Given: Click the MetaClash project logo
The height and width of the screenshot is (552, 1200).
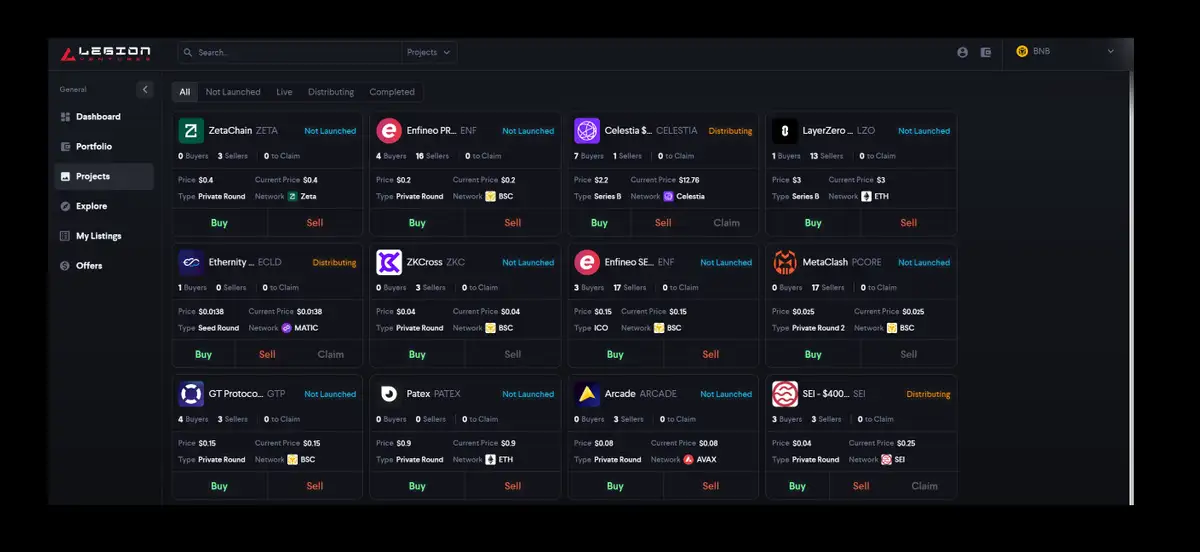Looking at the screenshot, I should tap(785, 263).
